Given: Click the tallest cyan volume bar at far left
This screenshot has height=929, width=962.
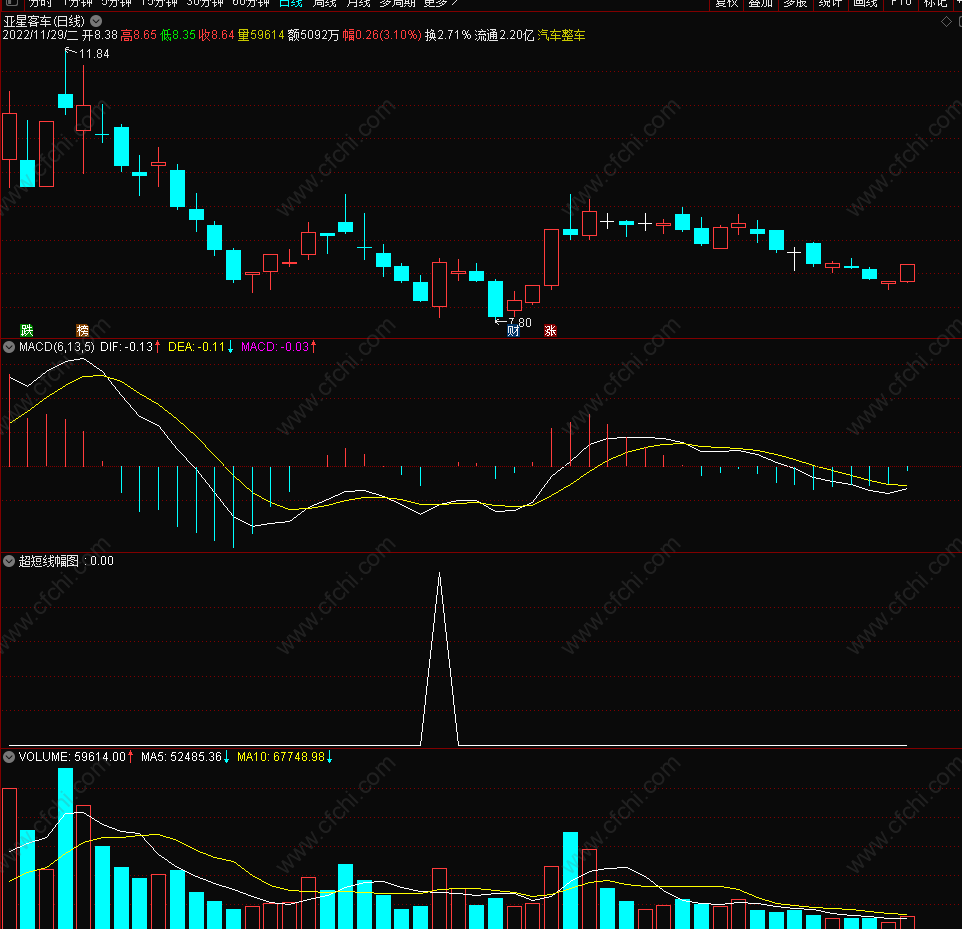Looking at the screenshot, I should pos(65,848).
